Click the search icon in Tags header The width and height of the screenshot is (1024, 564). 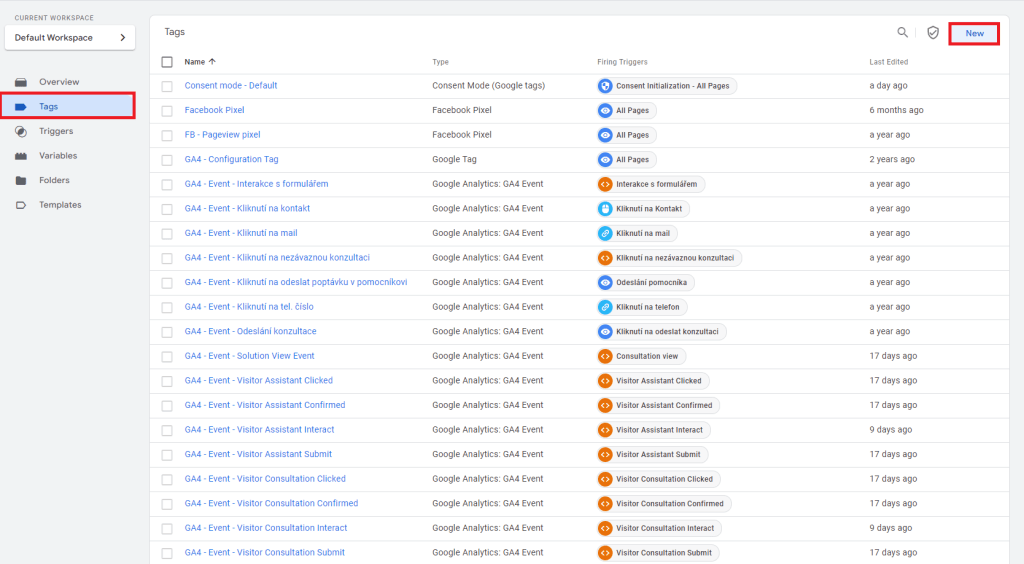(x=902, y=32)
